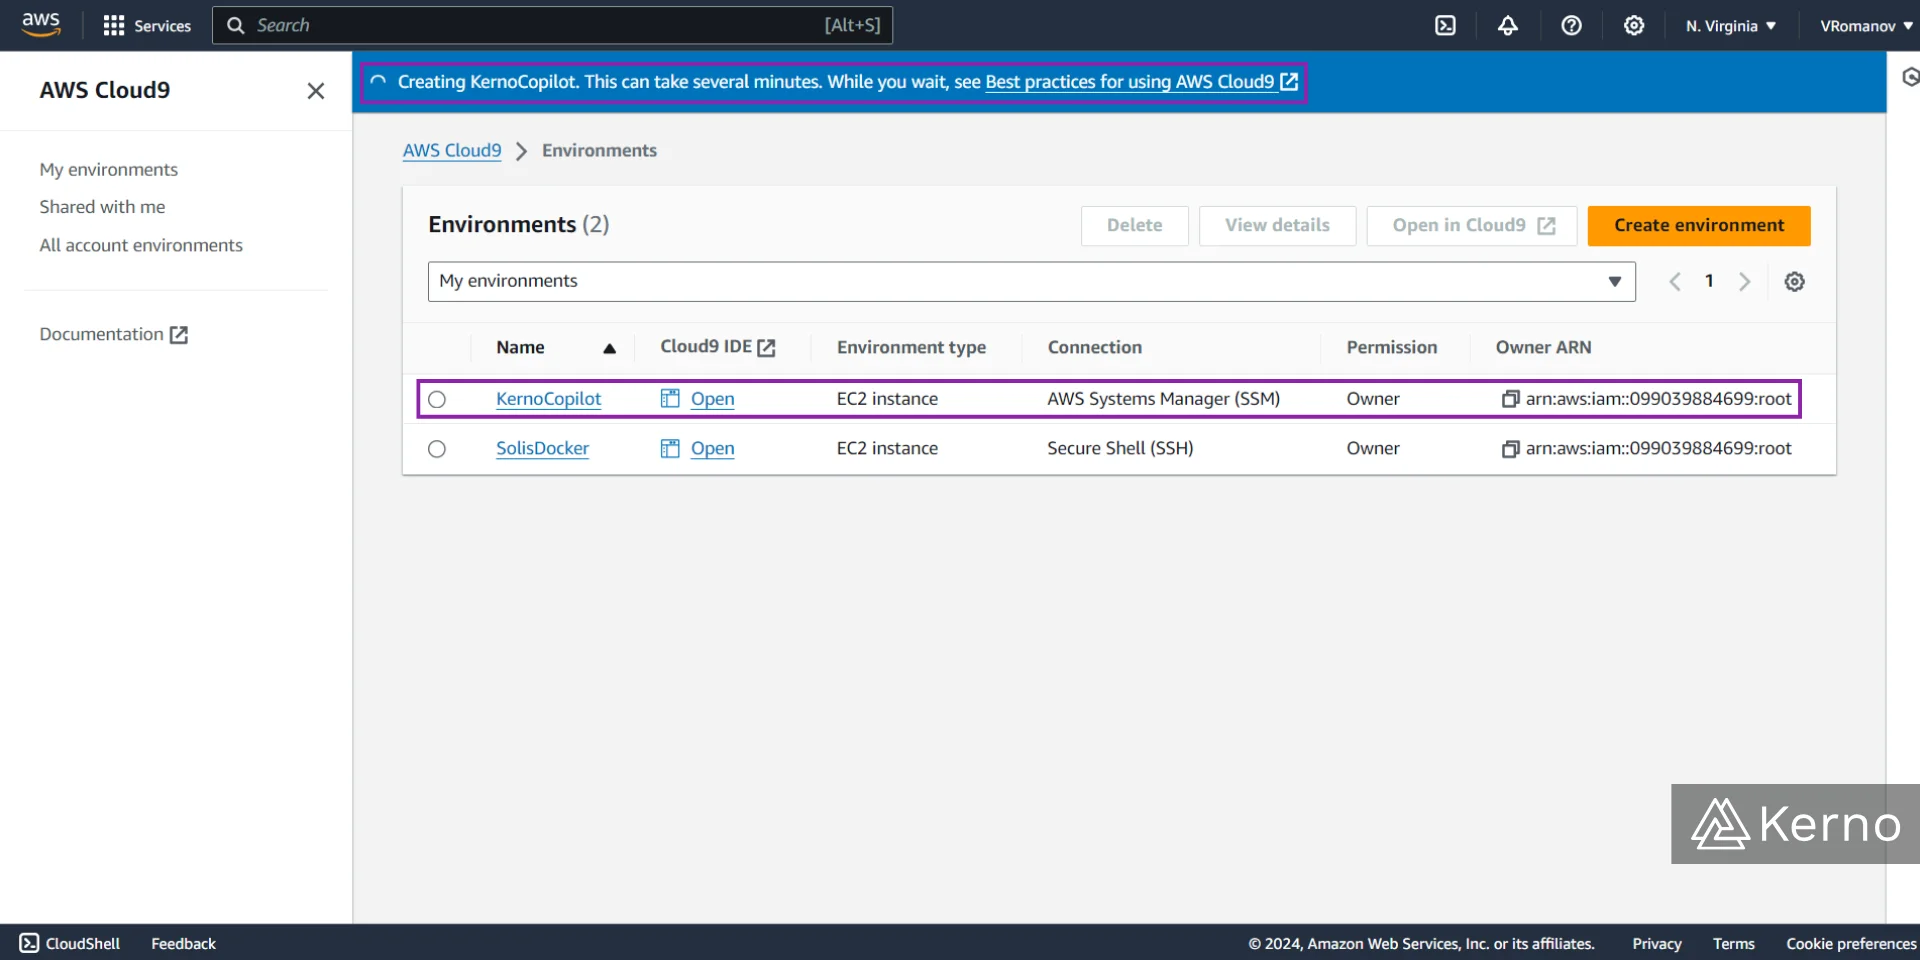Click the Permission column header
The height and width of the screenshot is (960, 1920).
tap(1392, 347)
